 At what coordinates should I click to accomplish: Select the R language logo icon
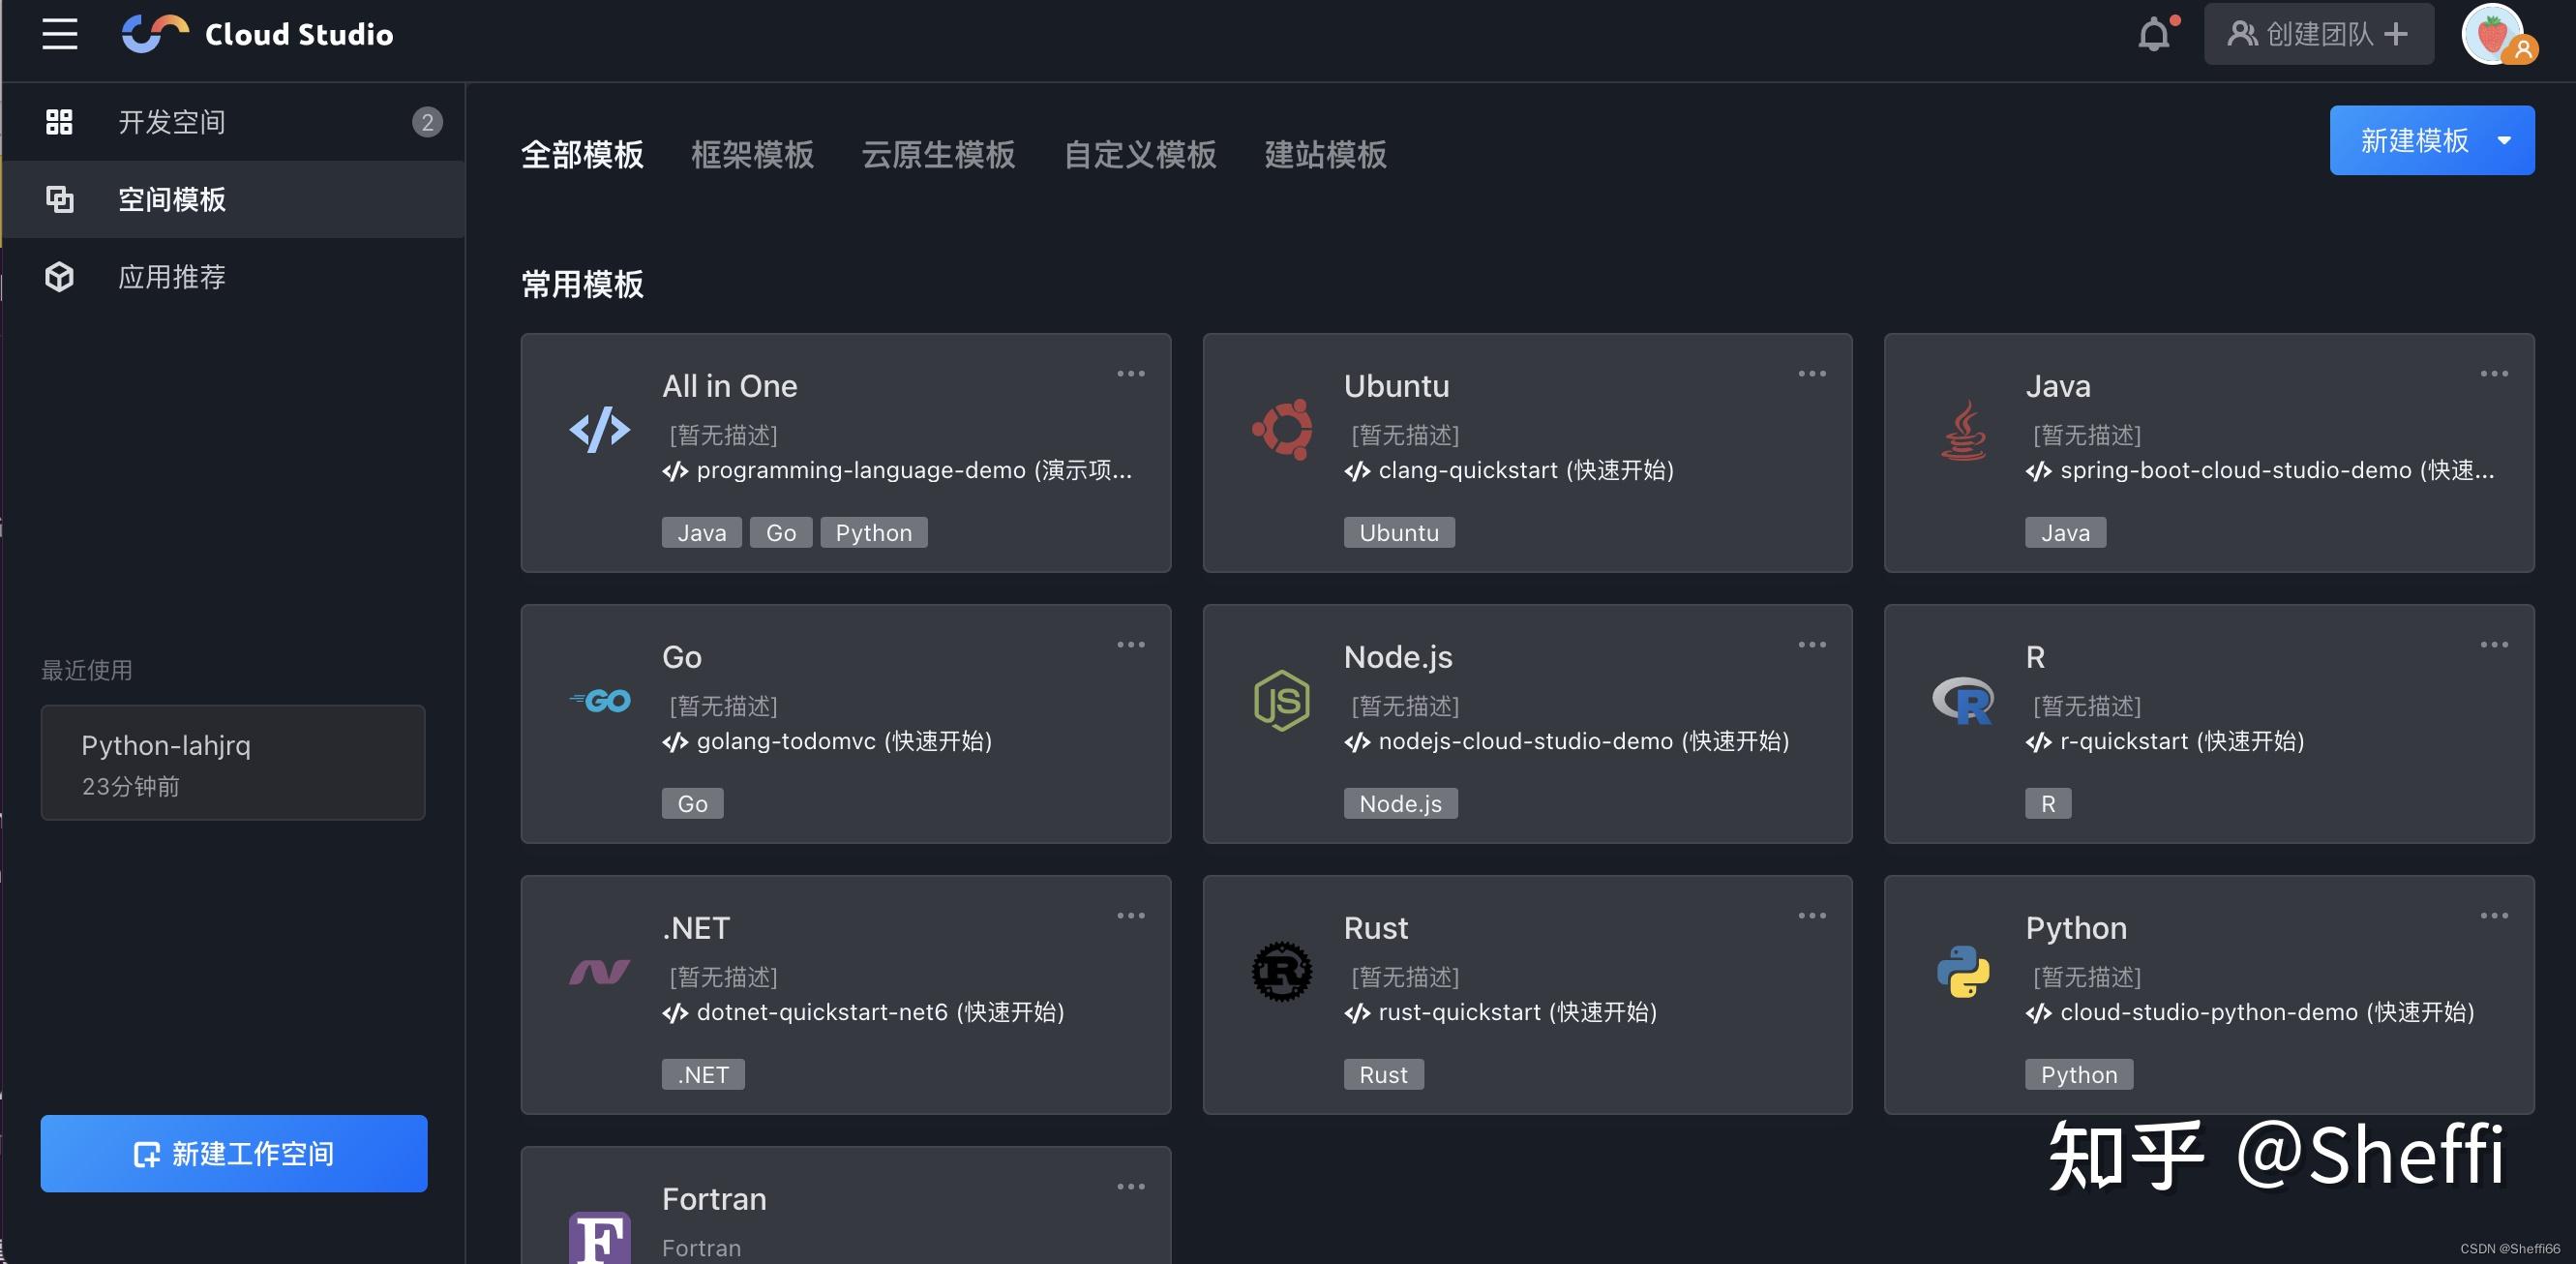click(x=1962, y=701)
